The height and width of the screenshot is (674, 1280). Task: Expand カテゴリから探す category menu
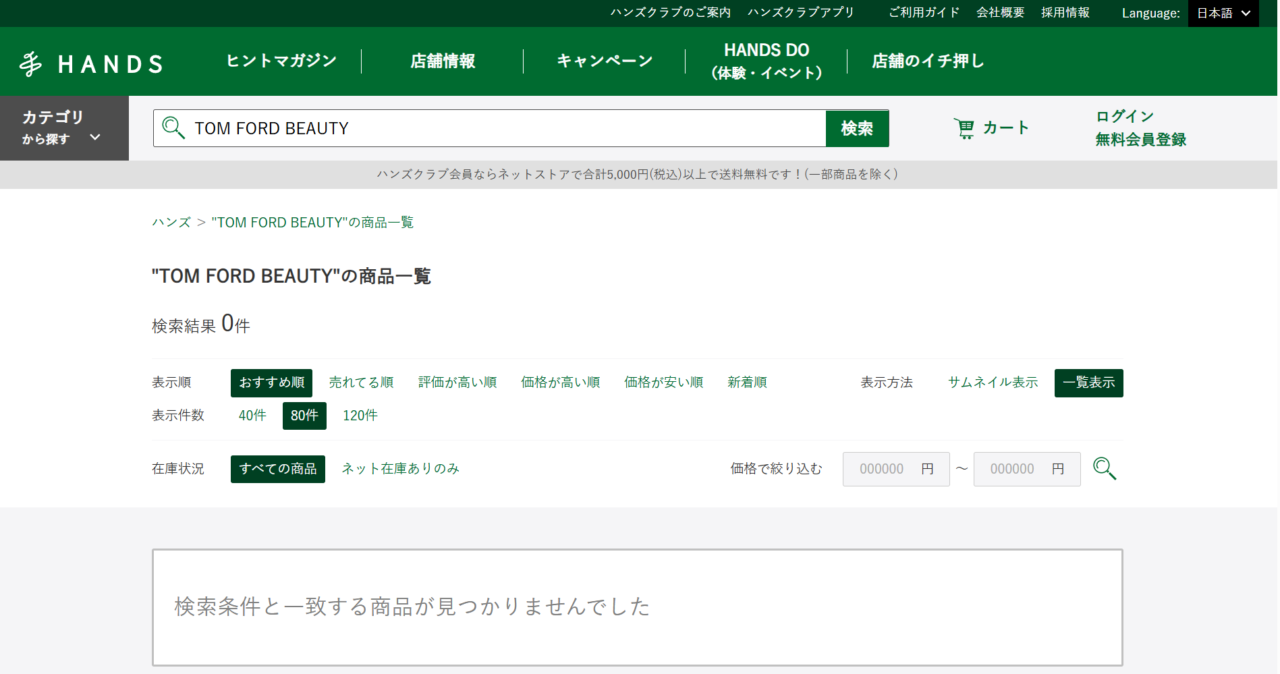64,128
